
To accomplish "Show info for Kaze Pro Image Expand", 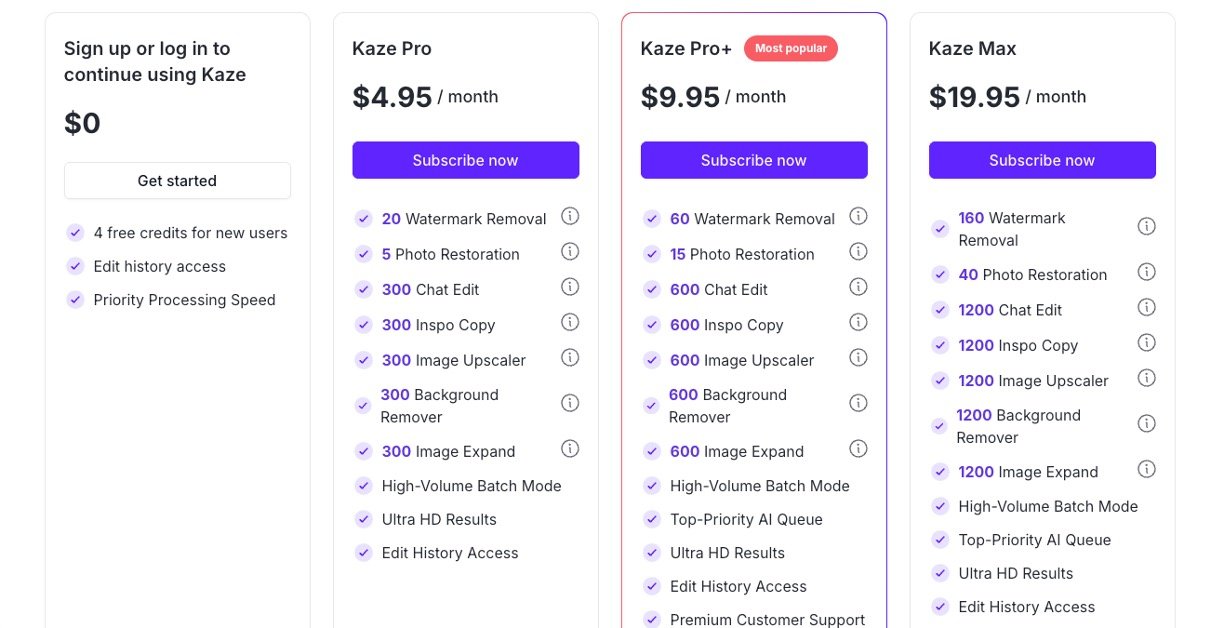I will point(570,449).
